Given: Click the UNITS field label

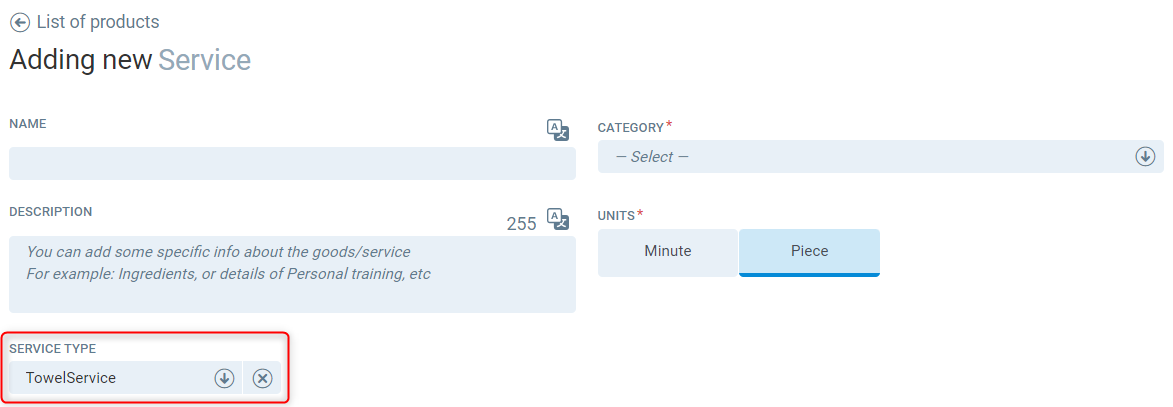Looking at the screenshot, I should (x=616, y=216).
